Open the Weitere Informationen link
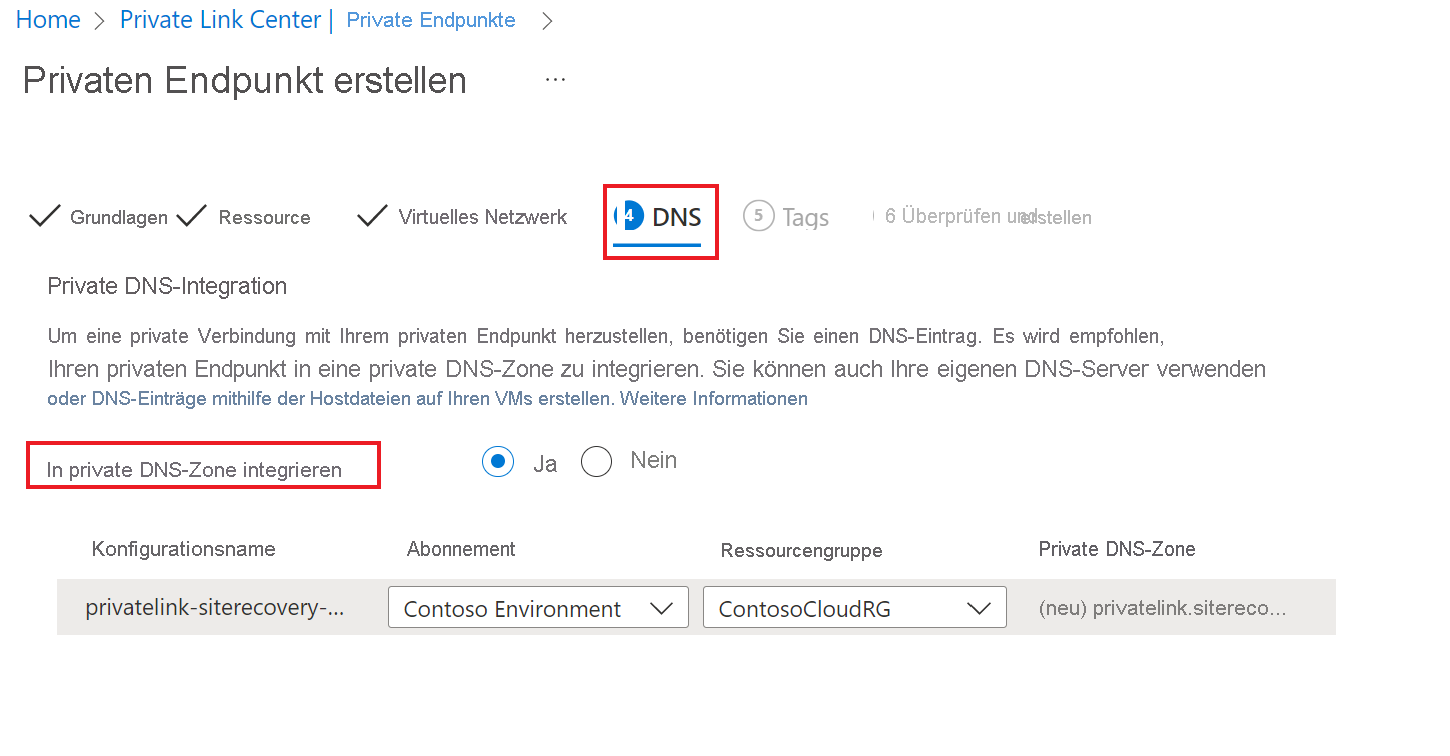The image size is (1450, 756). point(714,398)
